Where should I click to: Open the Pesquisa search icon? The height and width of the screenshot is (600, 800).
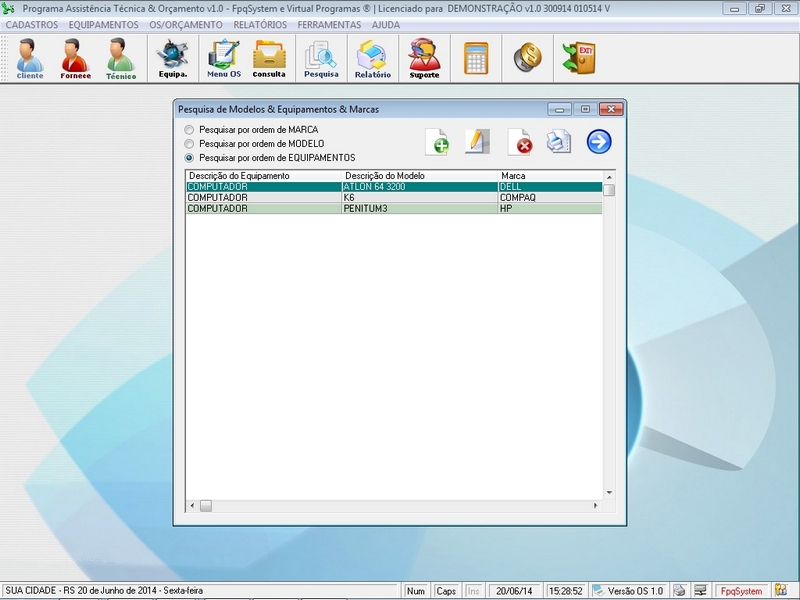[321, 58]
